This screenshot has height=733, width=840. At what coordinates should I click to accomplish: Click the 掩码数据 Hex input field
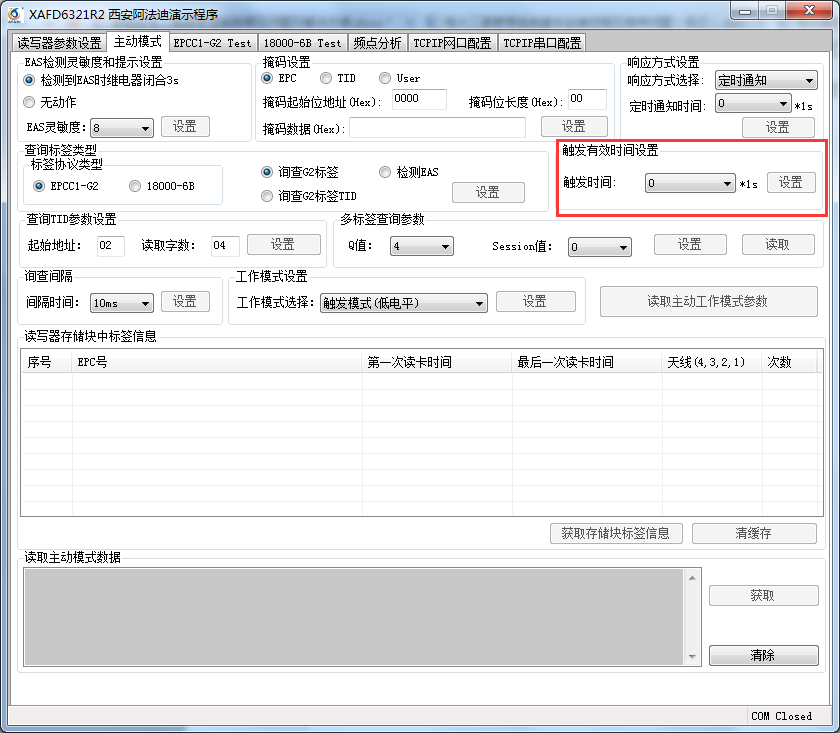[x=437, y=128]
